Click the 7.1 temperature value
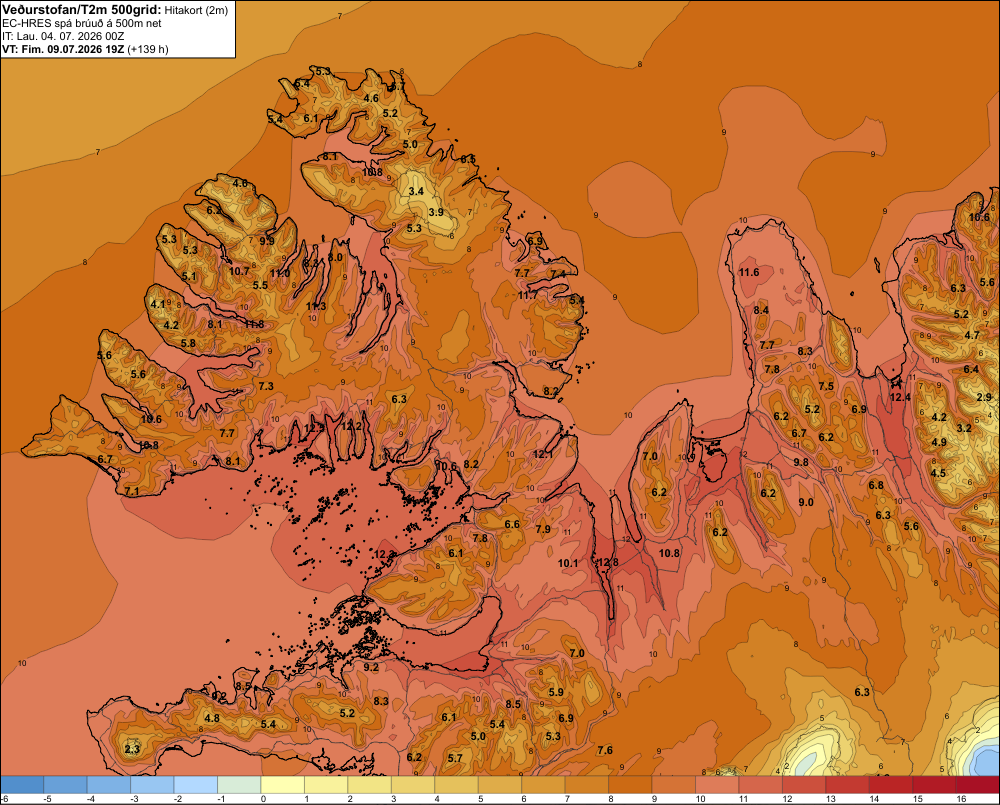This screenshot has height=805, width=1000. click(x=132, y=491)
